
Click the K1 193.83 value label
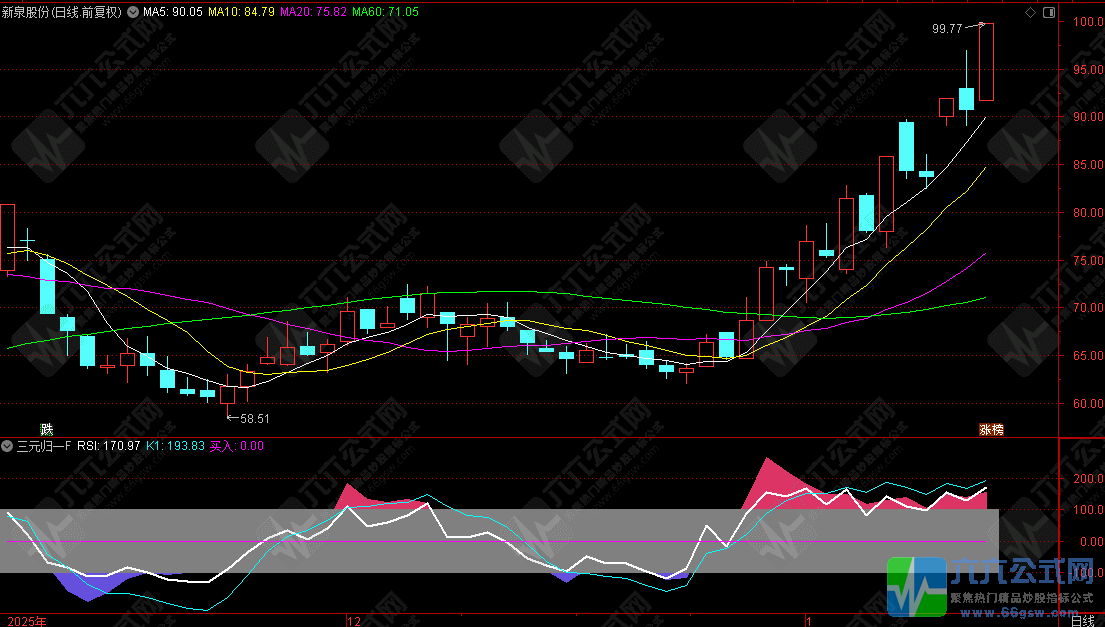coord(175,446)
